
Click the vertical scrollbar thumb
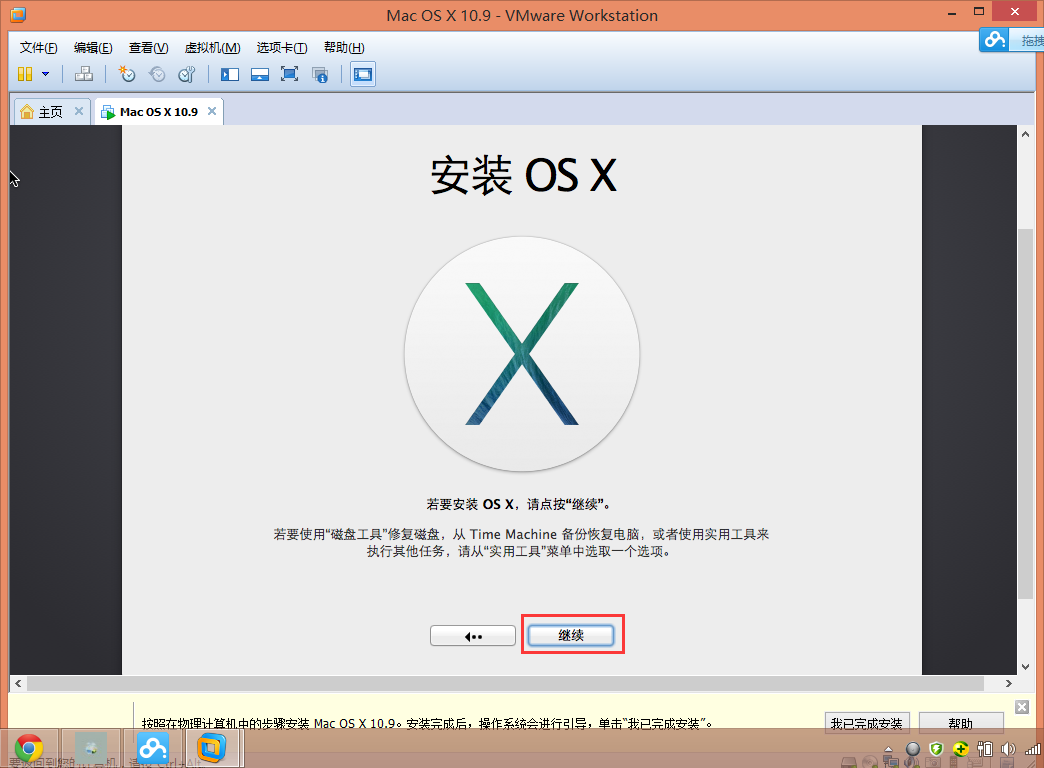(x=1025, y=413)
